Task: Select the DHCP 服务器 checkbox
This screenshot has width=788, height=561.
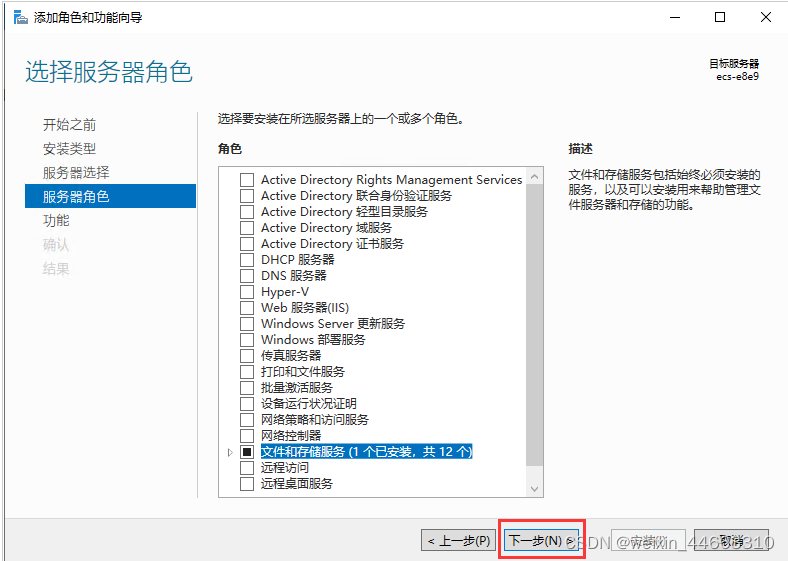Action: click(247, 260)
